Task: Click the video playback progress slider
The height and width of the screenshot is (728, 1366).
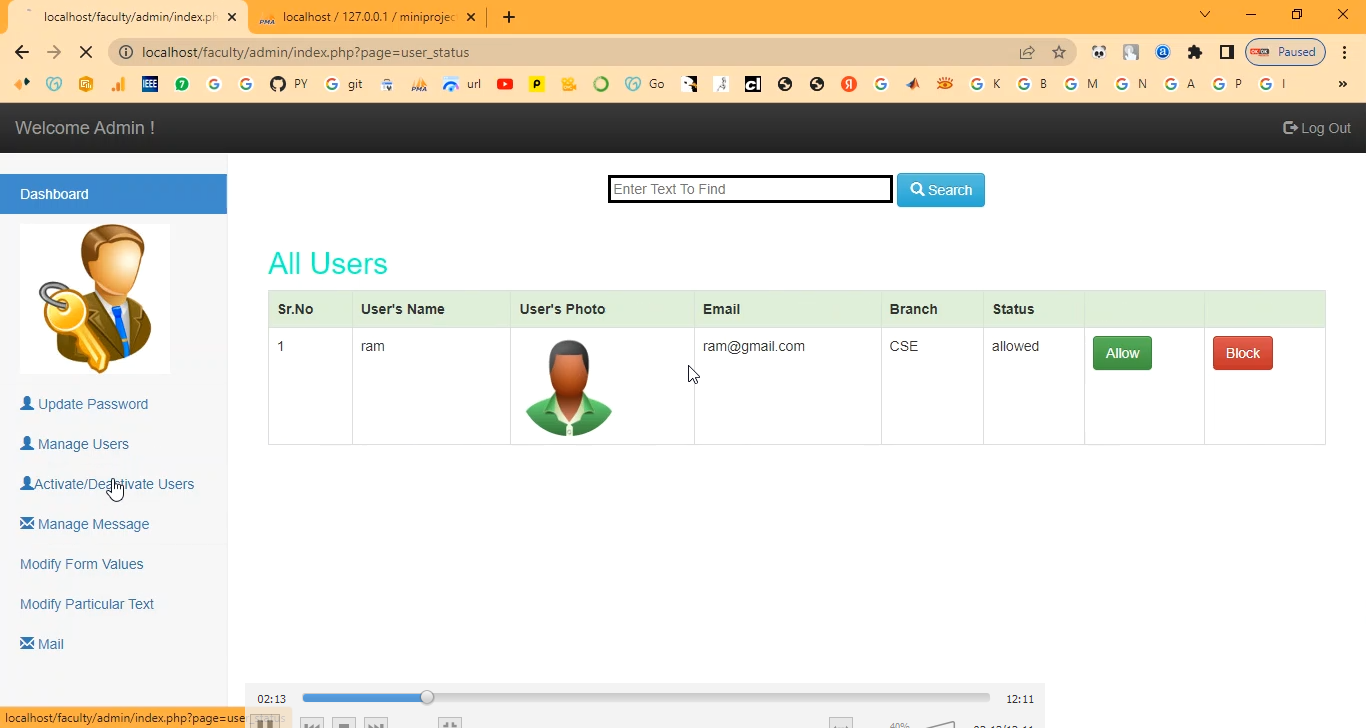Action: click(645, 698)
